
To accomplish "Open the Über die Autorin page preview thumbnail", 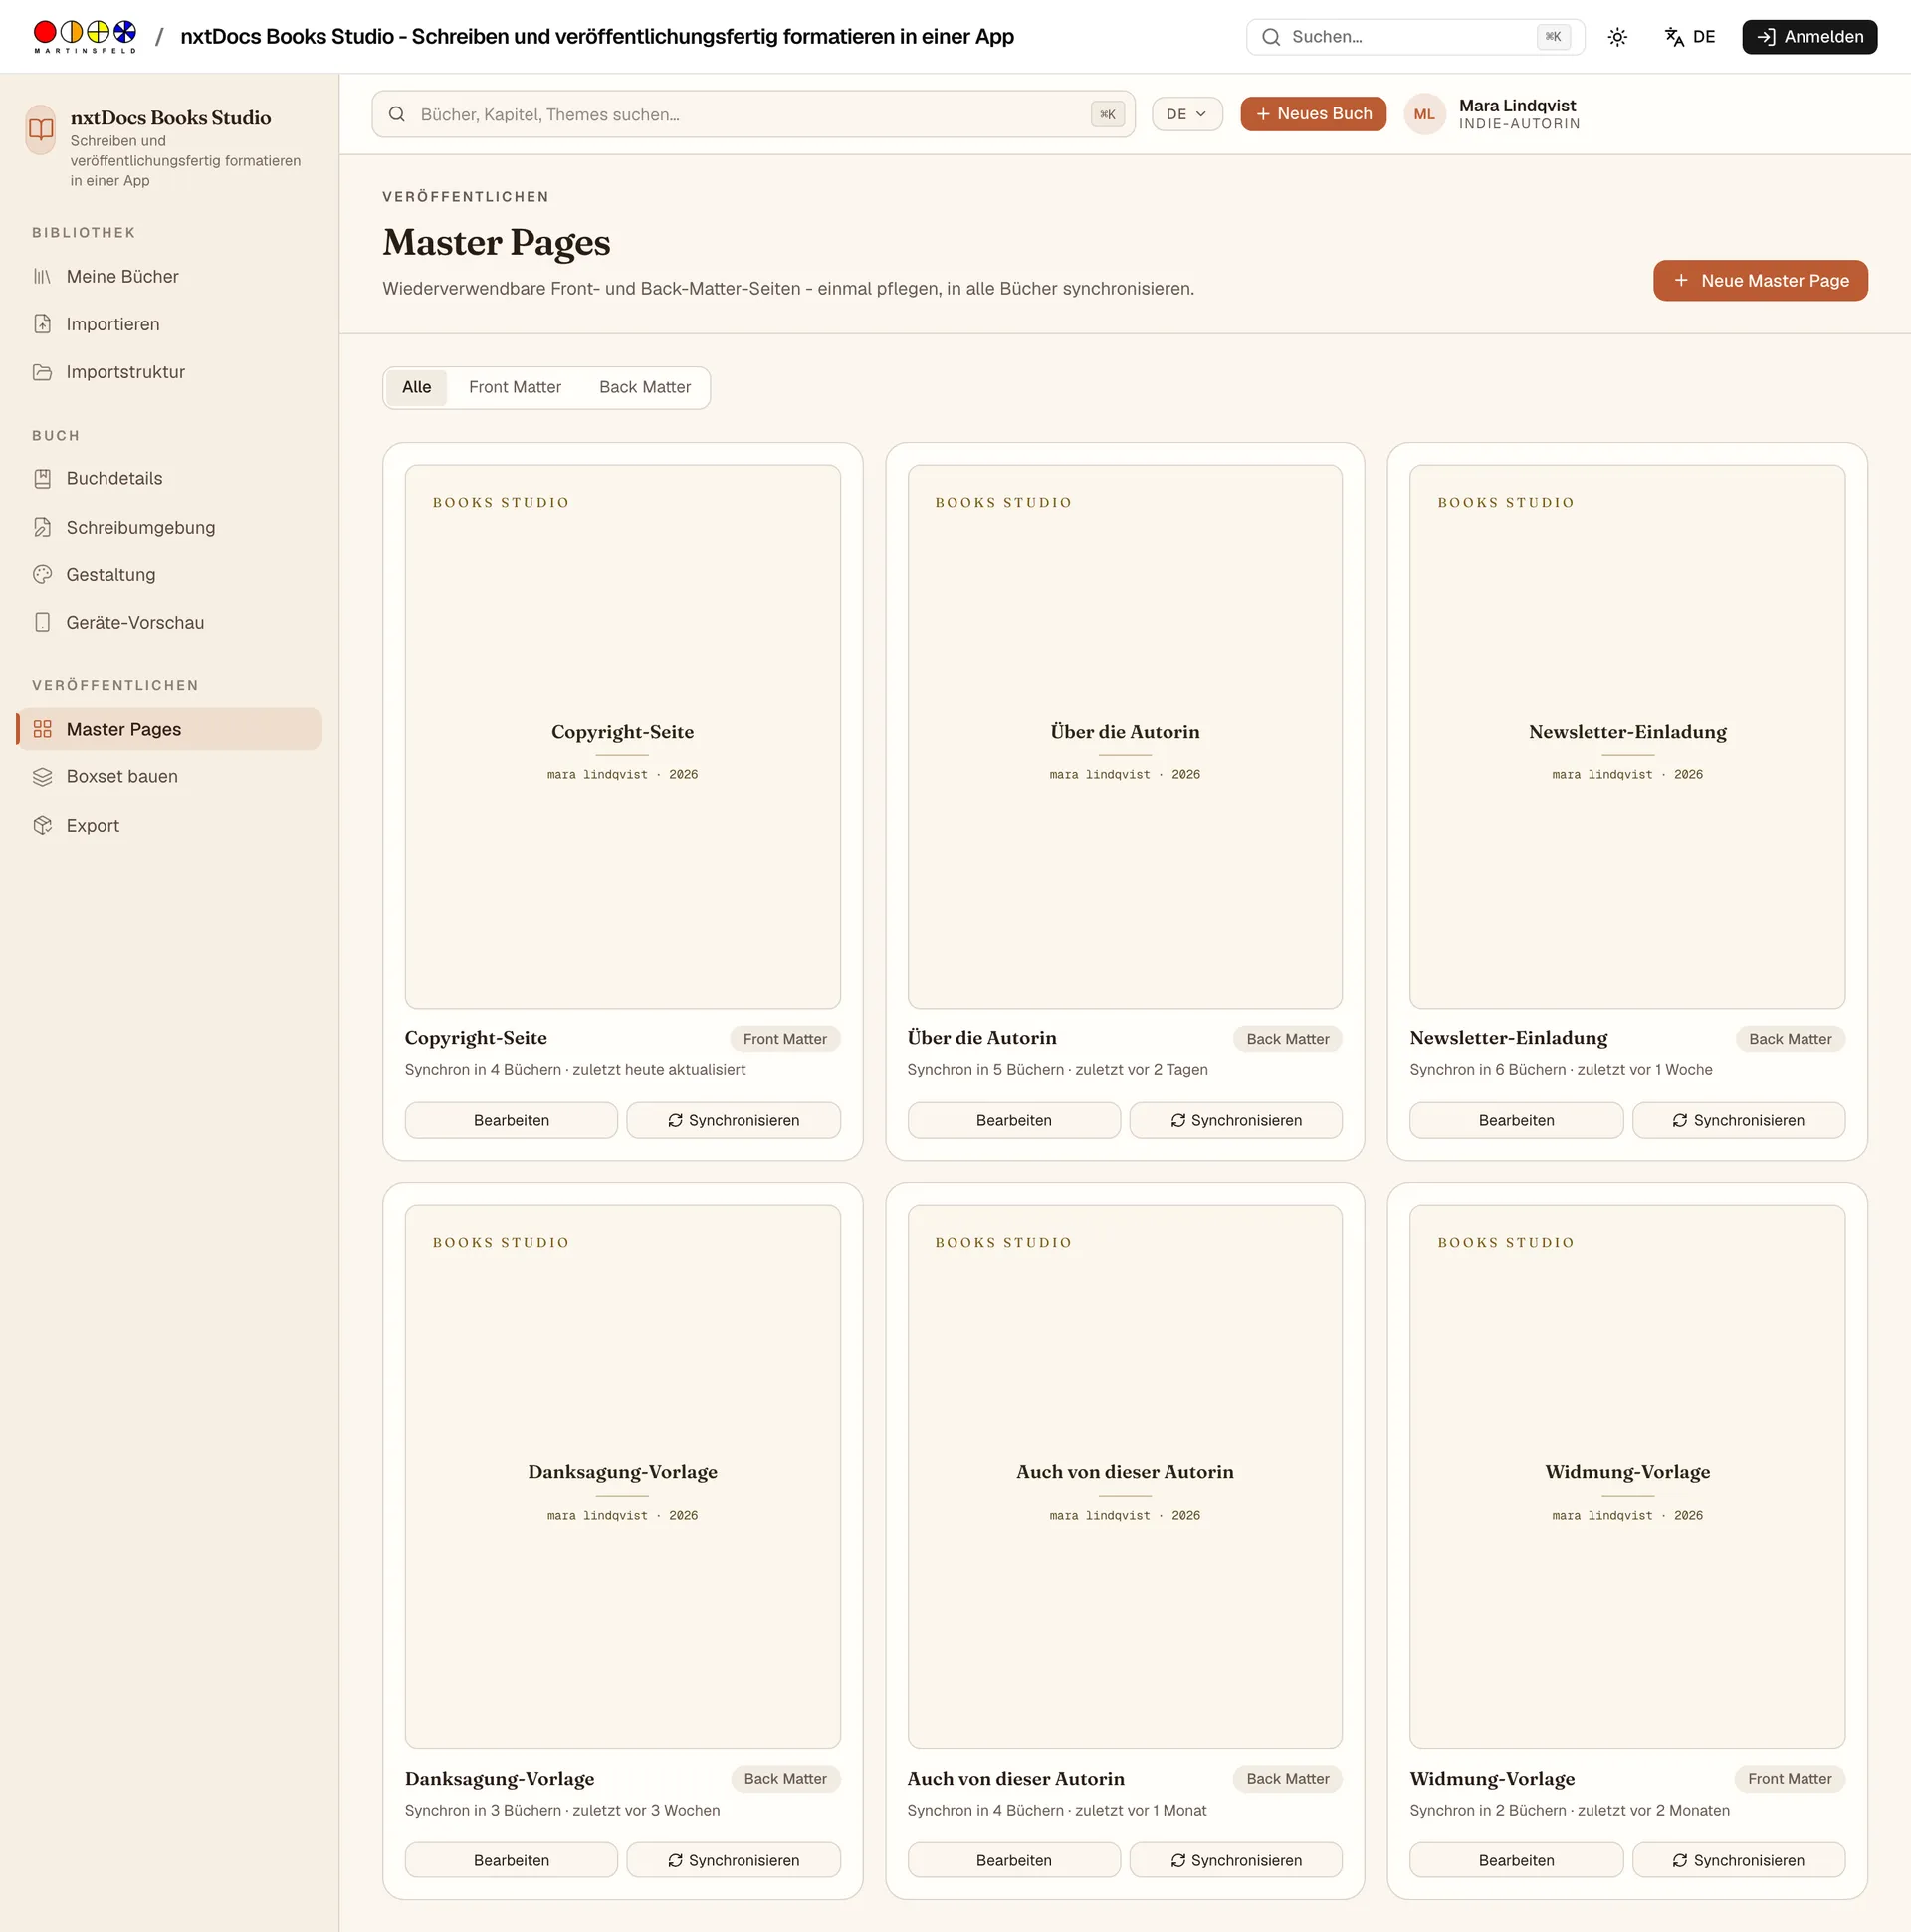I will tap(1124, 736).
